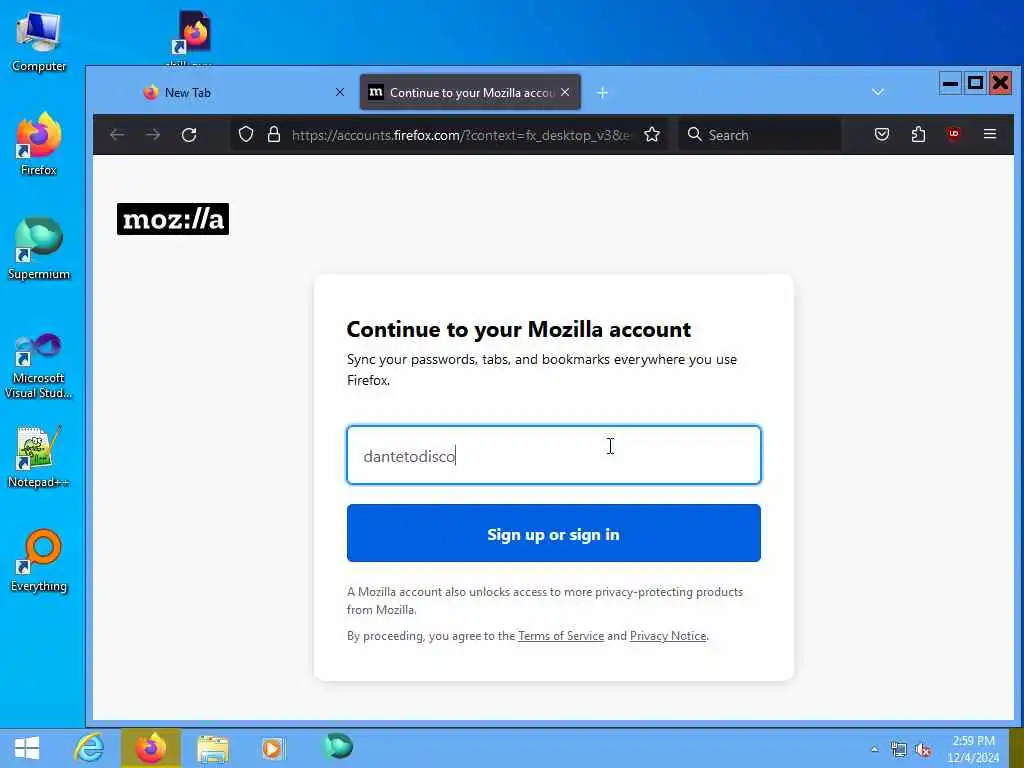Open the media player taskbar icon

point(273,748)
